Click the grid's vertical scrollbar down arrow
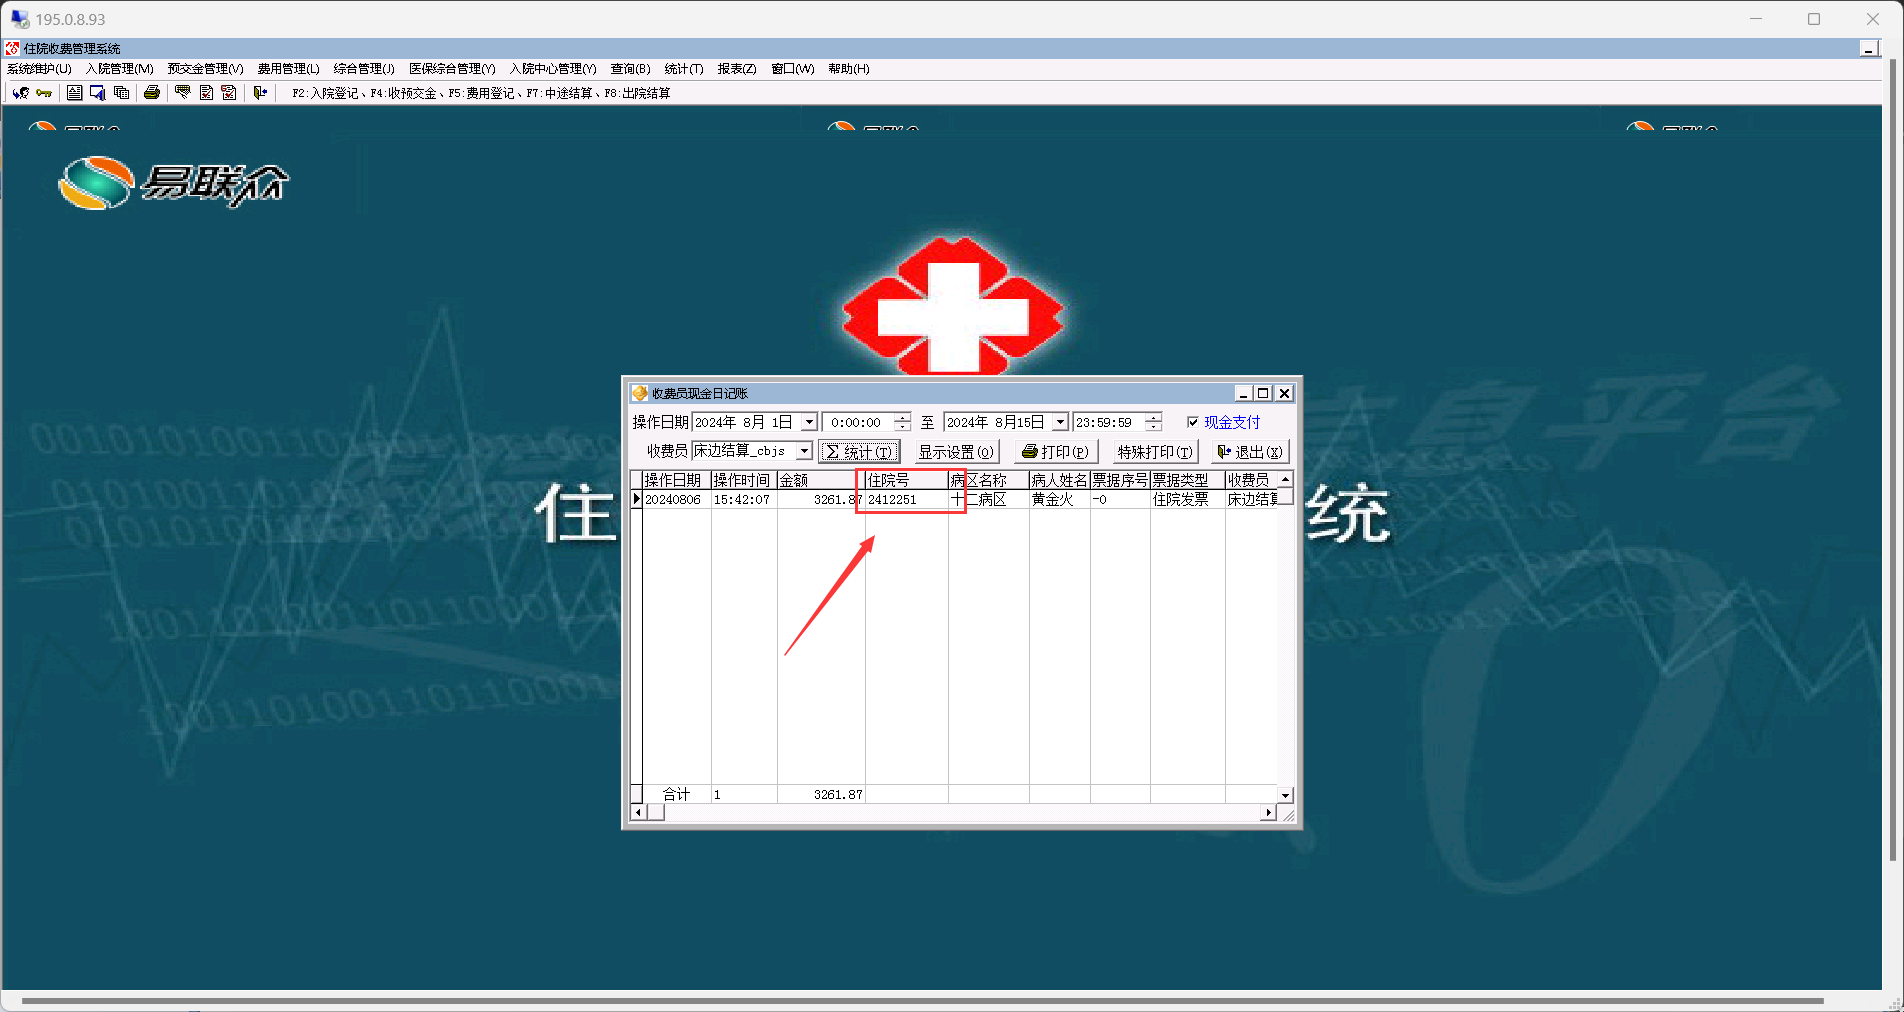The width and height of the screenshot is (1904, 1012). tap(1286, 795)
